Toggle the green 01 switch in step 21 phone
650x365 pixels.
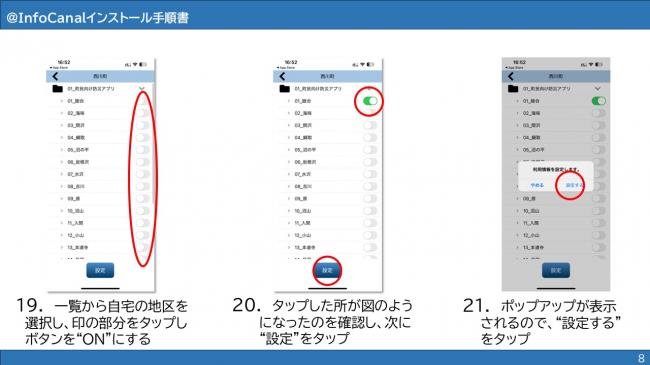[599, 101]
